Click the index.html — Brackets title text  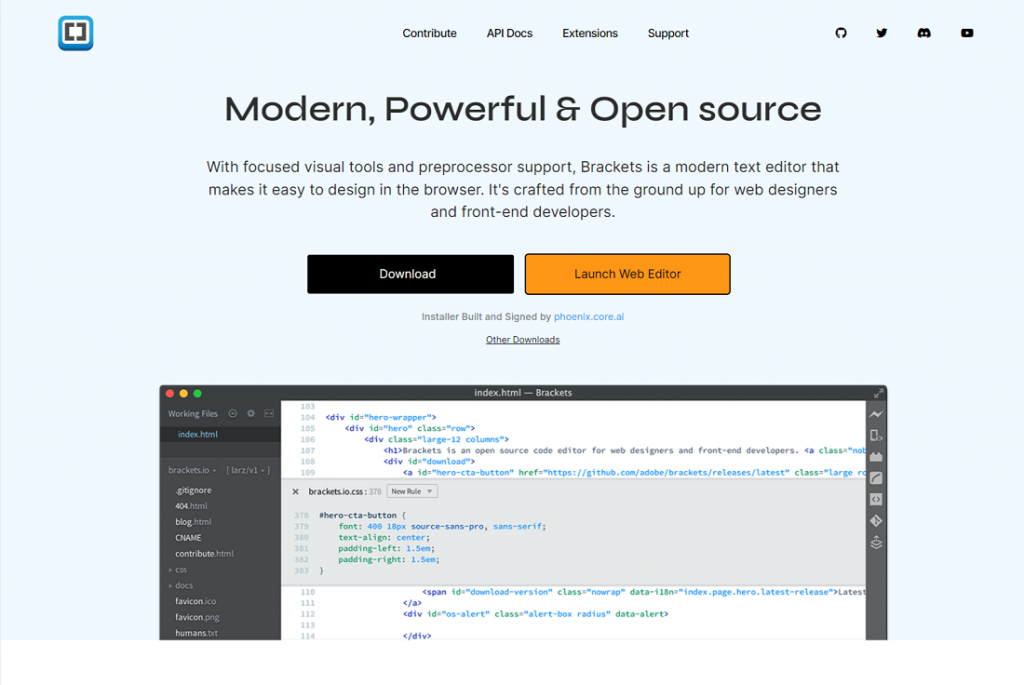[522, 392]
